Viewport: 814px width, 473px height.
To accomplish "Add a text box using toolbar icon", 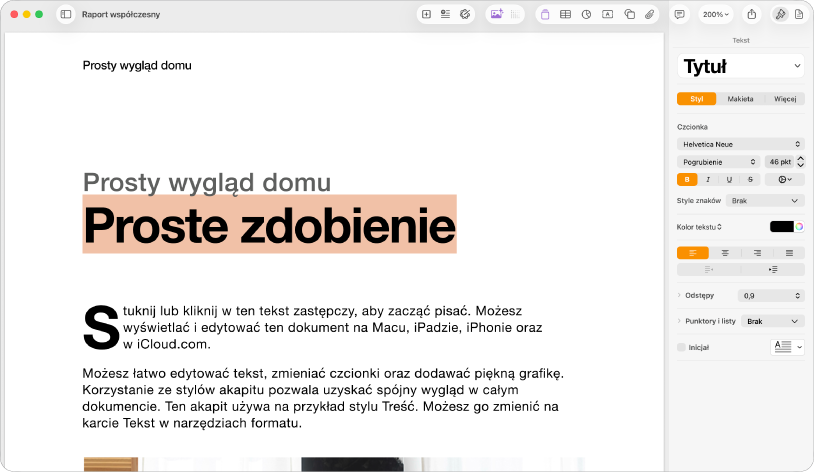I will (607, 15).
